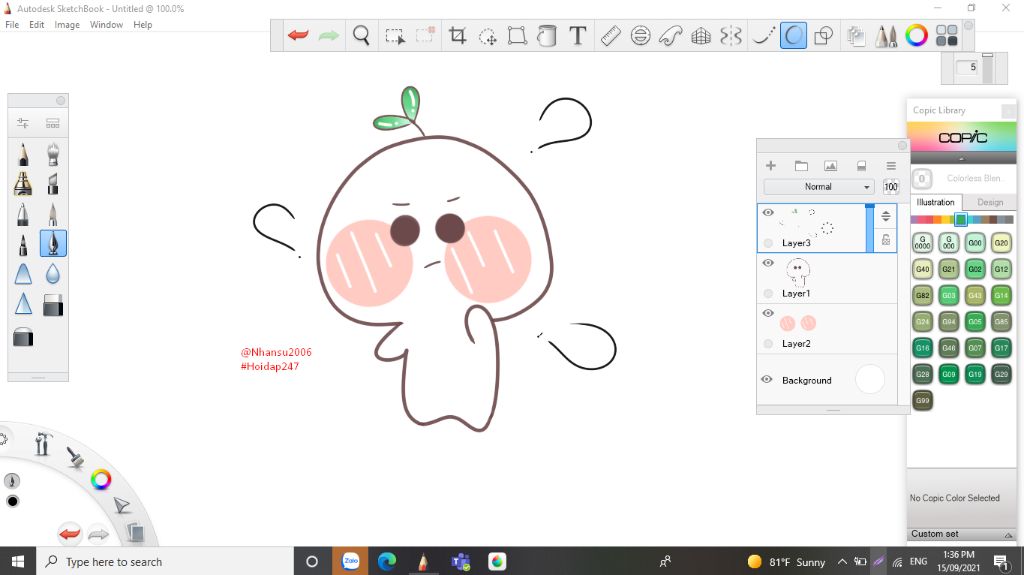Hide Layer2 using its eye icon
1024x575 pixels.
(768, 313)
